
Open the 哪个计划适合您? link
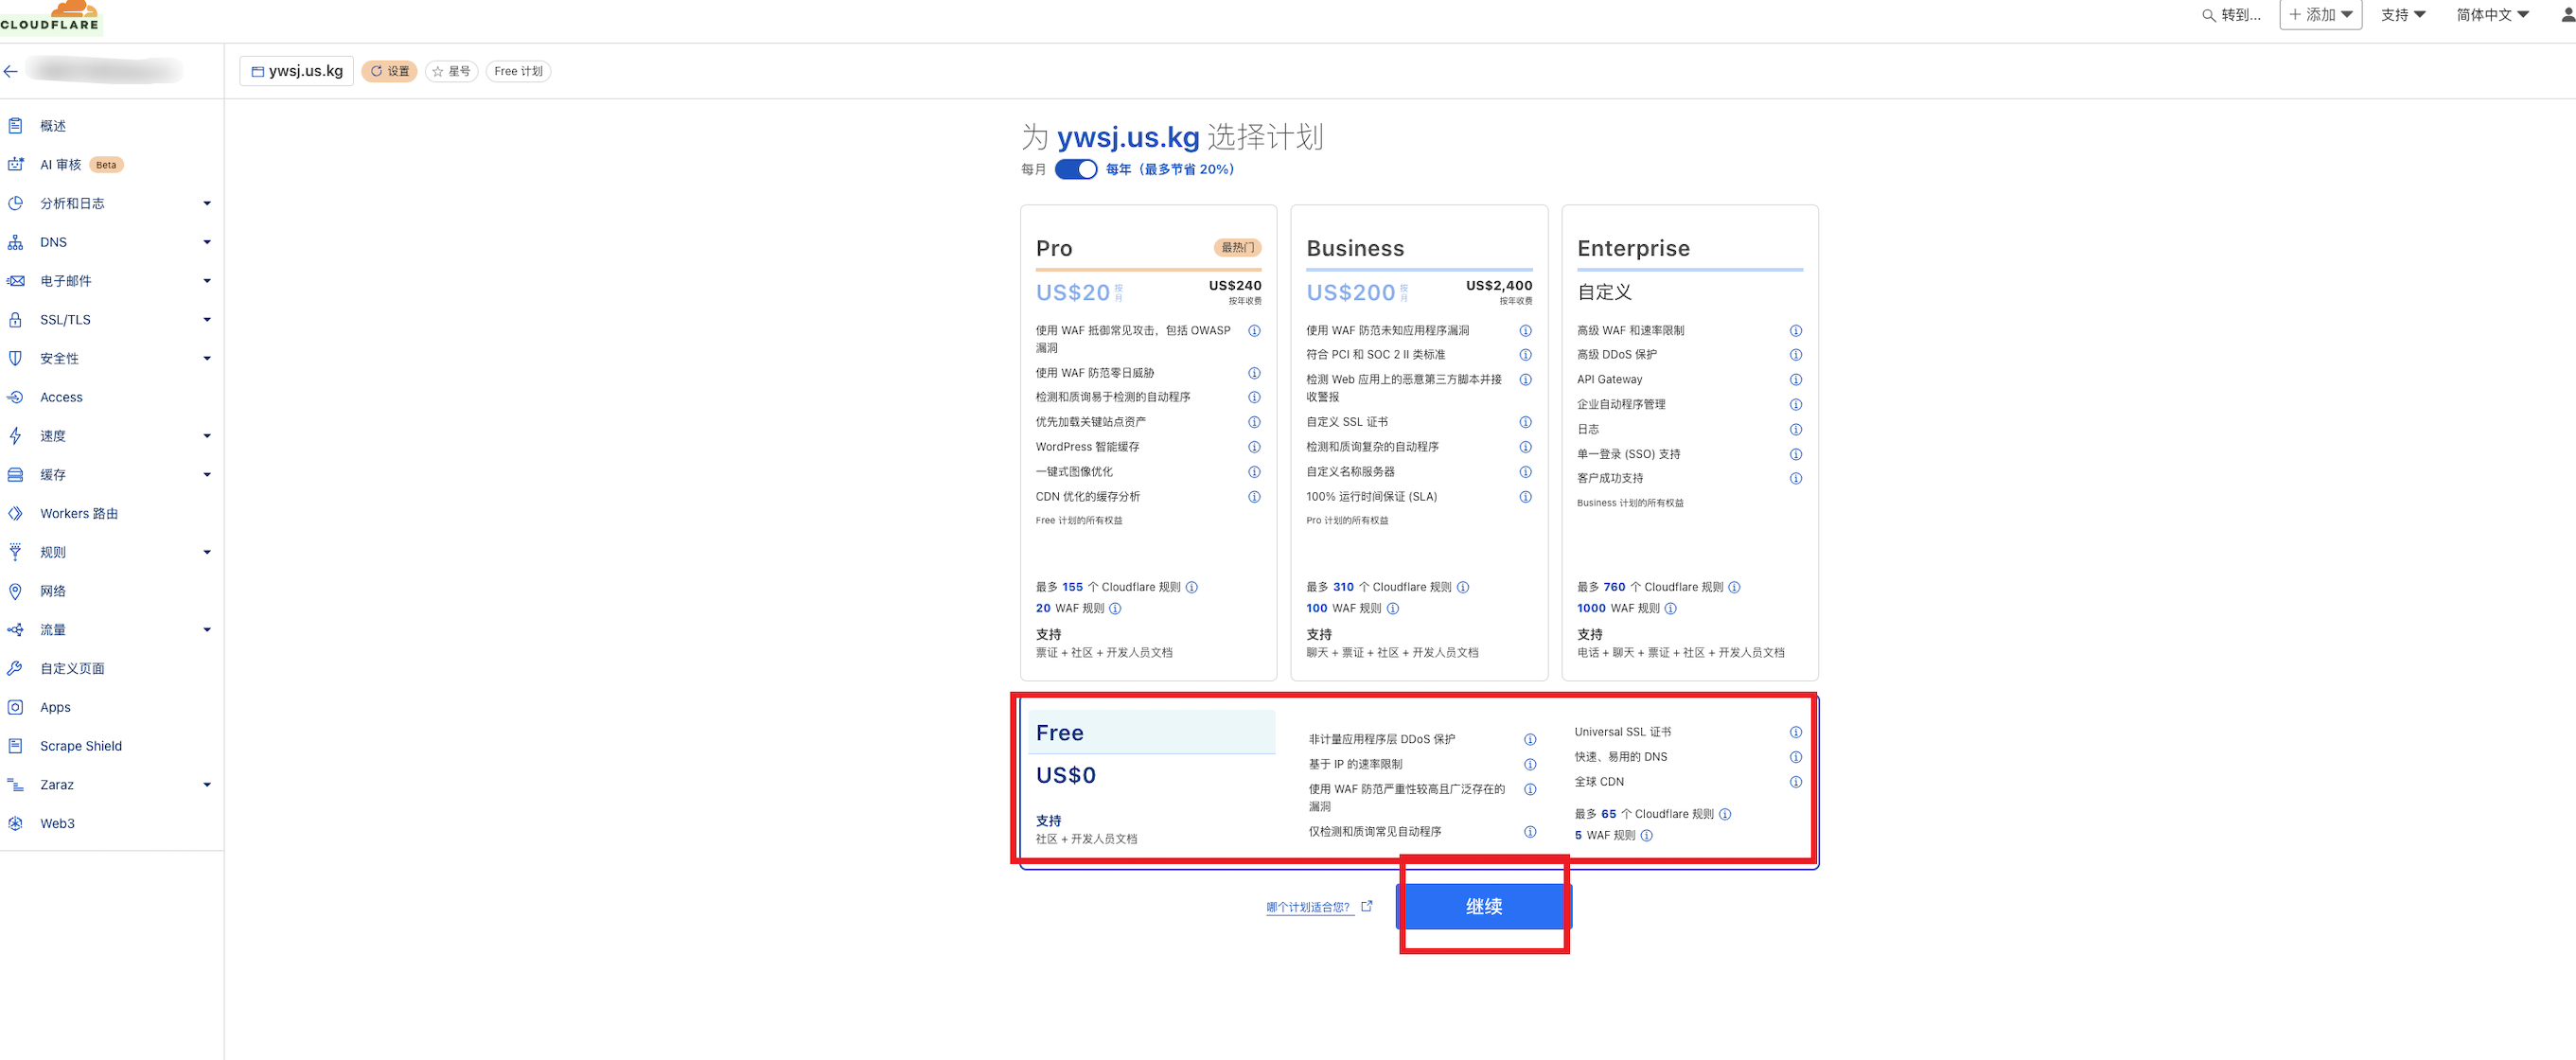coord(1318,907)
